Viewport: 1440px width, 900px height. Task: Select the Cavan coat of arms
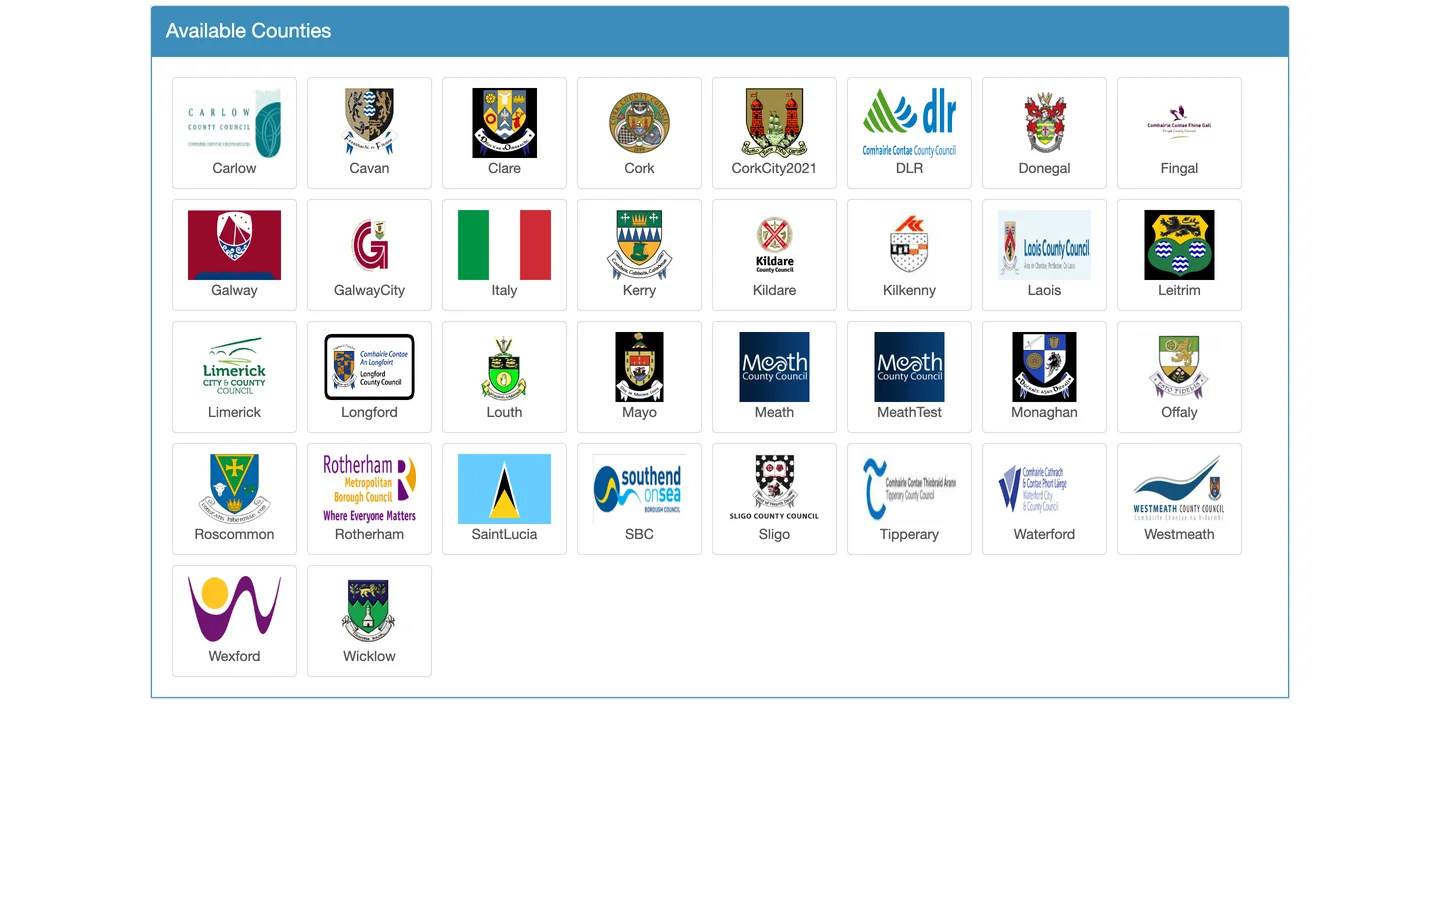pos(369,123)
